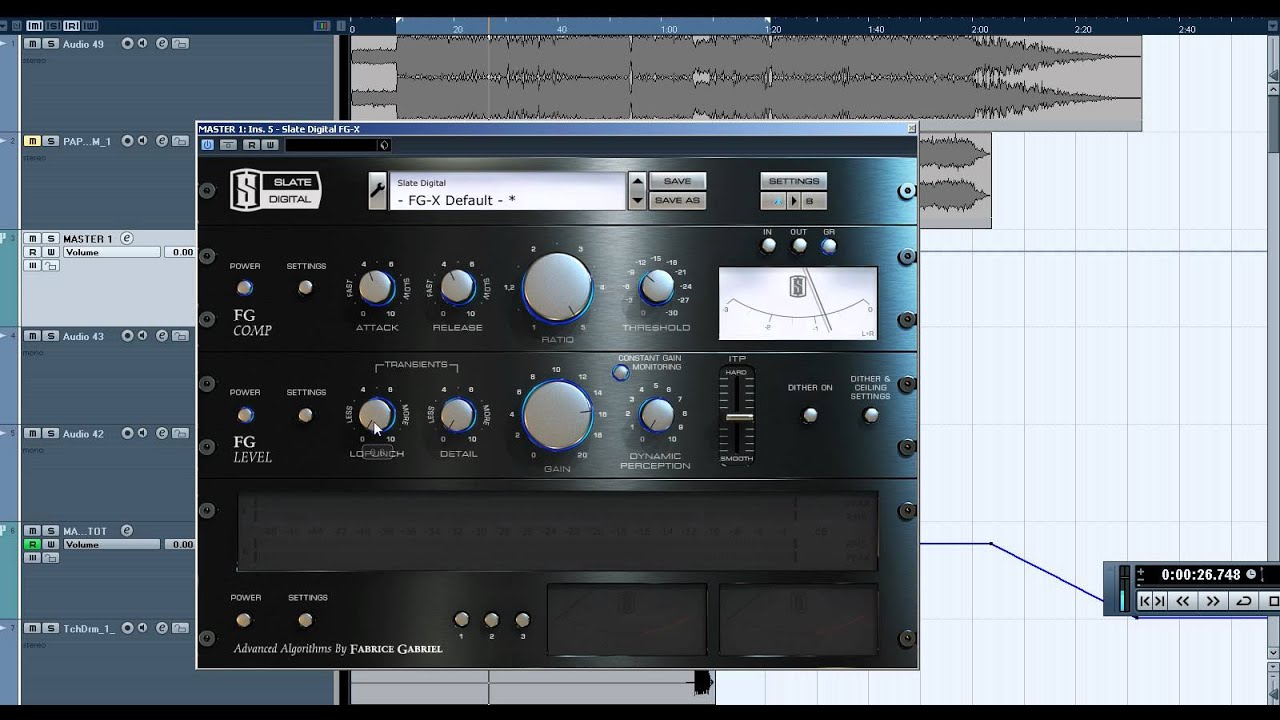1280x720 pixels.
Task: Enable Write automation in the plugin header
Action: pyautogui.click(x=270, y=145)
